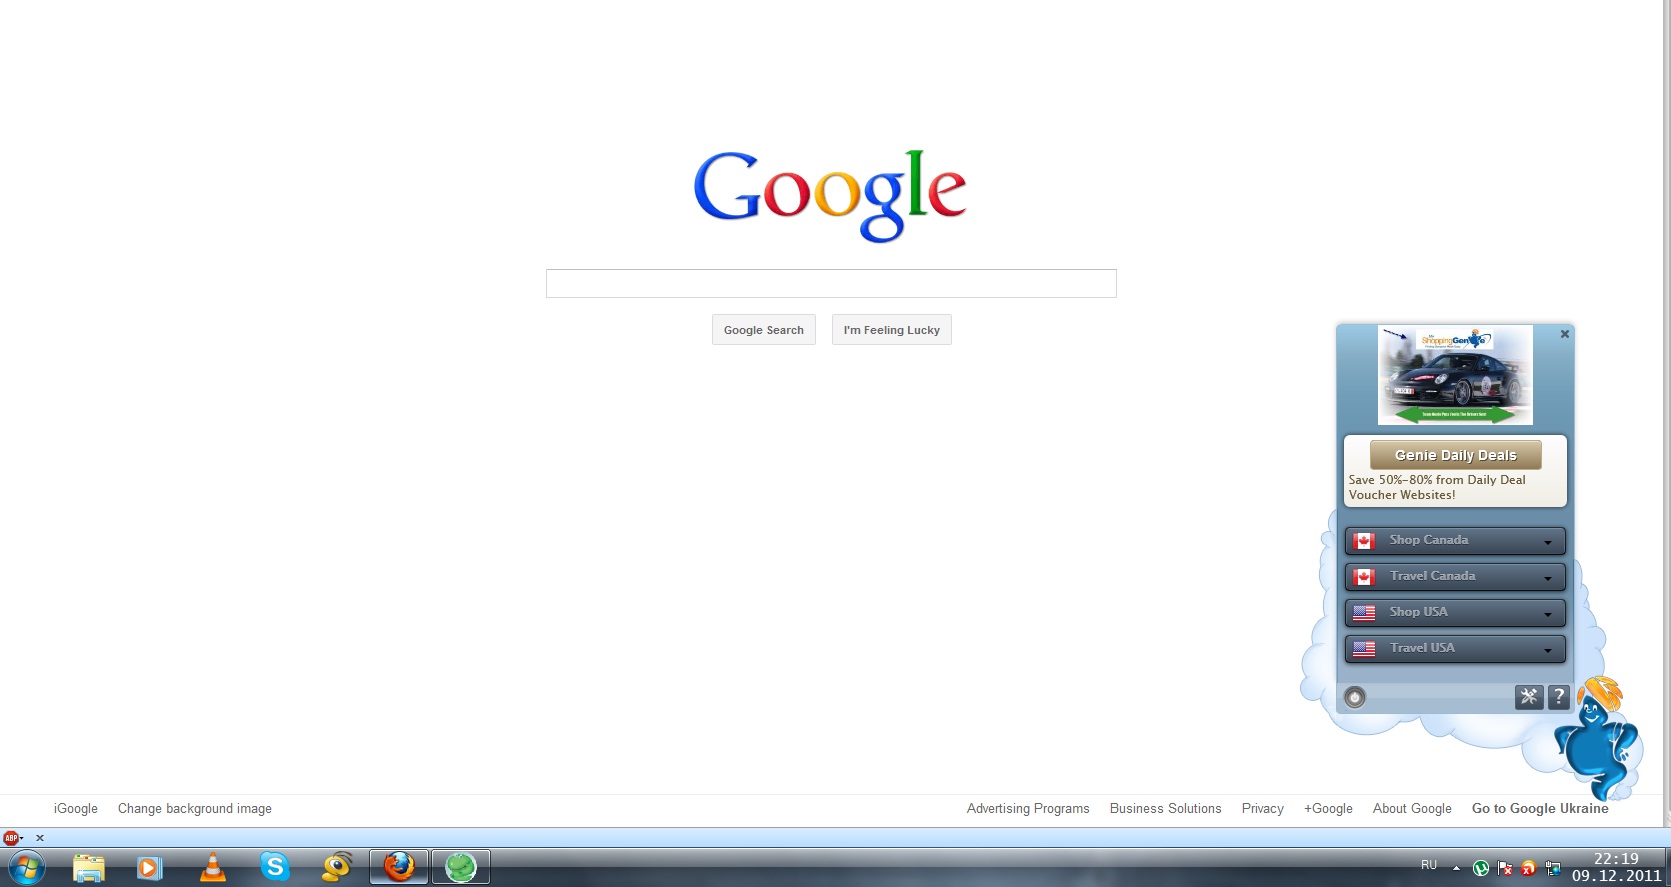Click the USA flag beside Shop USA
This screenshot has width=1671, height=887.
[1364, 613]
